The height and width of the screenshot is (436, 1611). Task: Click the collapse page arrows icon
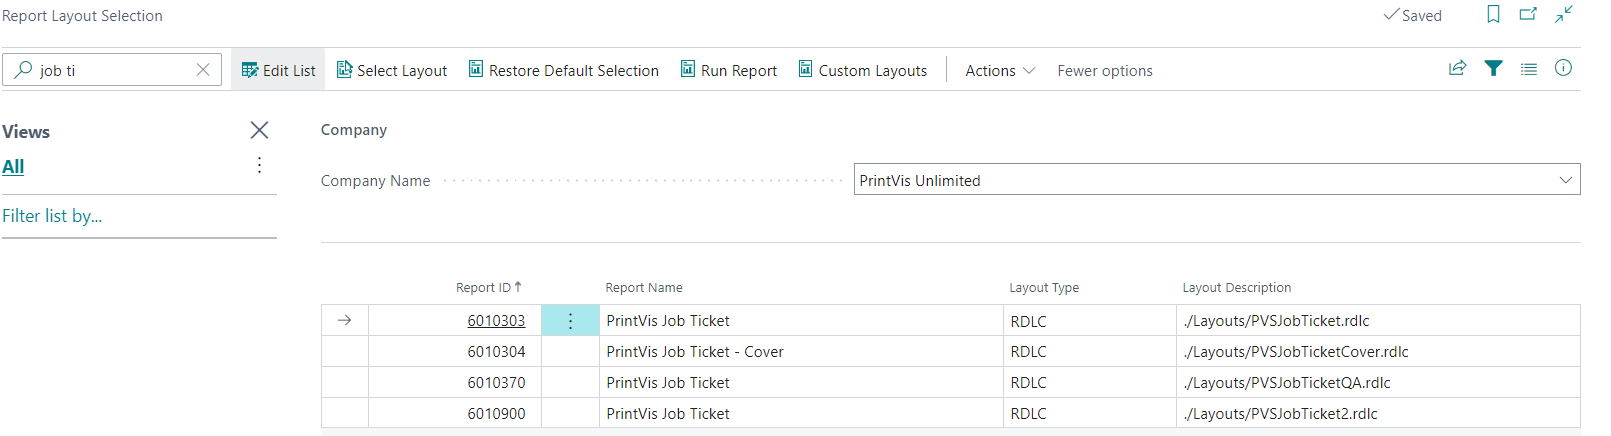(x=1564, y=15)
